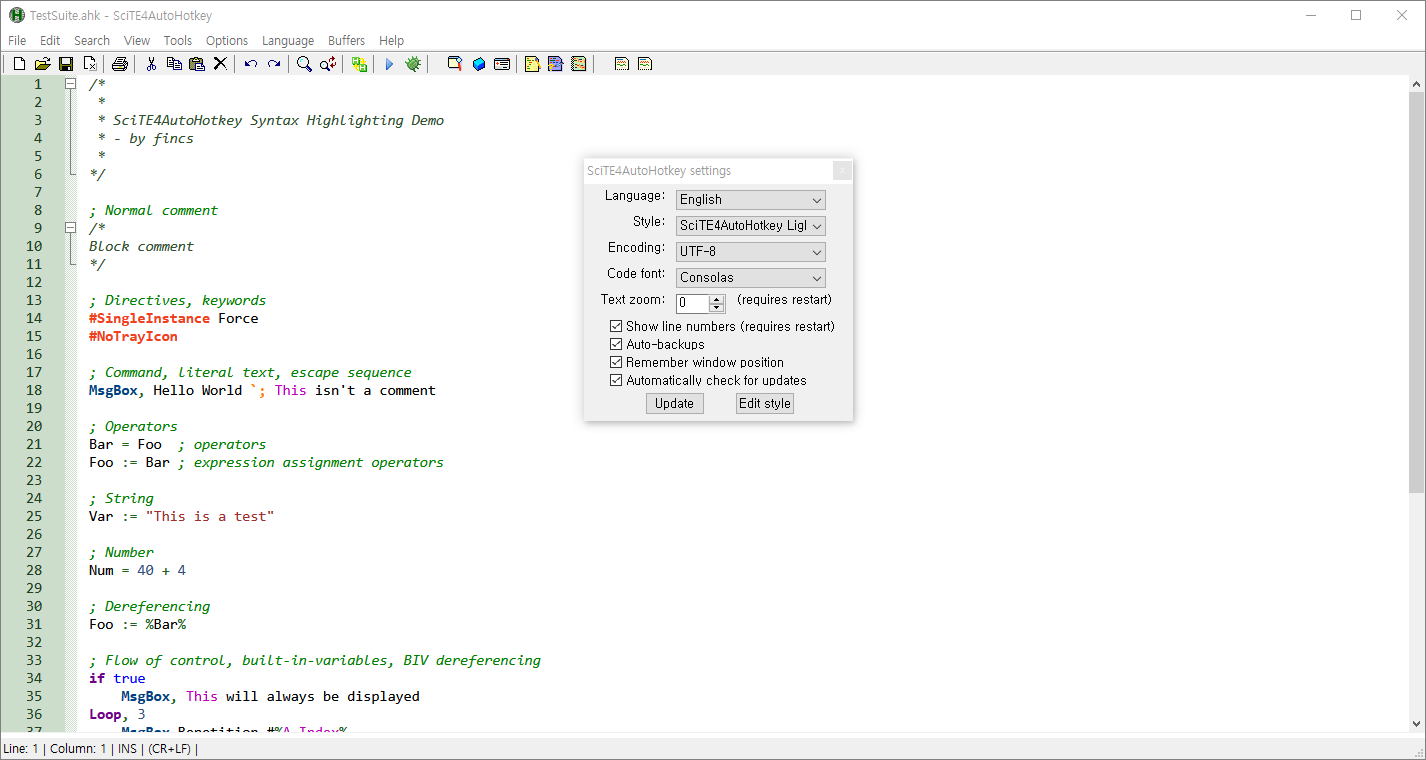1426x760 pixels.
Task: Increase Text zoom with spinner up arrow
Action: [716, 299]
